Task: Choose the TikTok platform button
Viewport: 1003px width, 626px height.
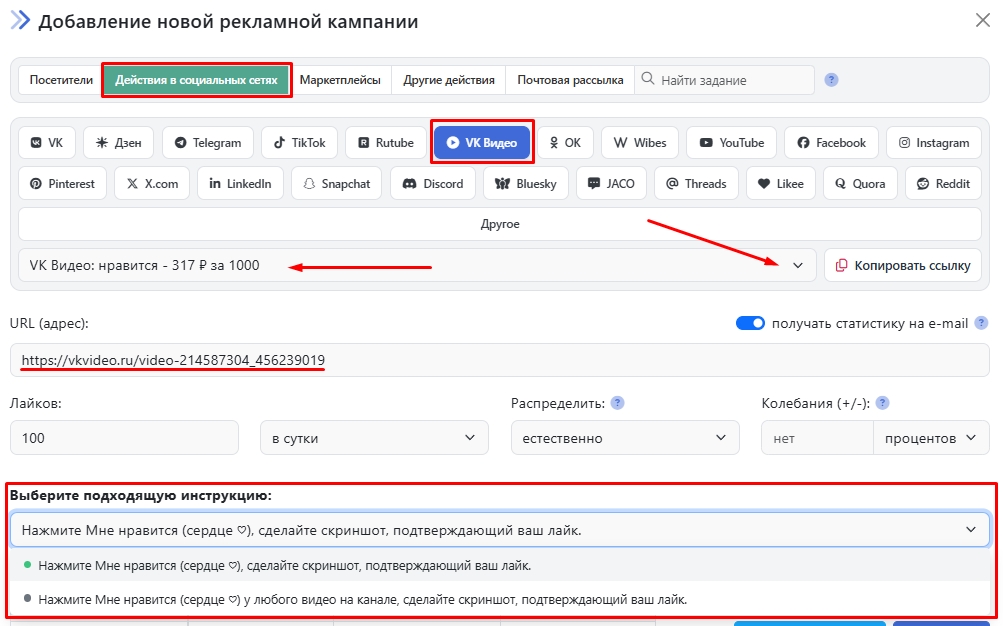Action: (299, 143)
